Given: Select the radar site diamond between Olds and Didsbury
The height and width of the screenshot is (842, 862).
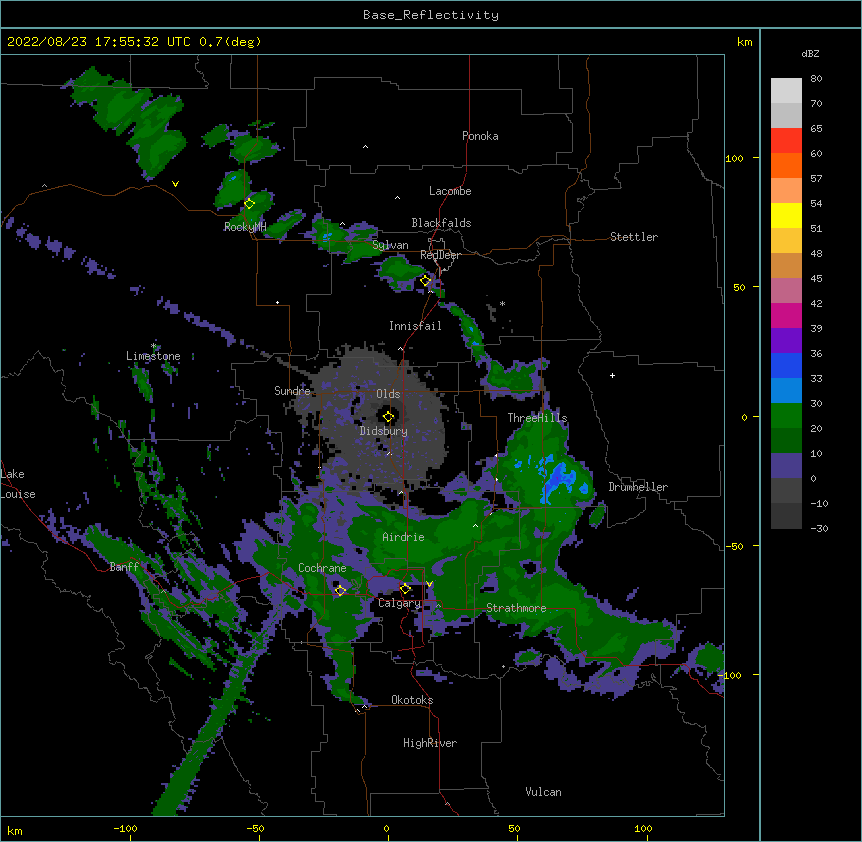Looking at the screenshot, I should (389, 417).
